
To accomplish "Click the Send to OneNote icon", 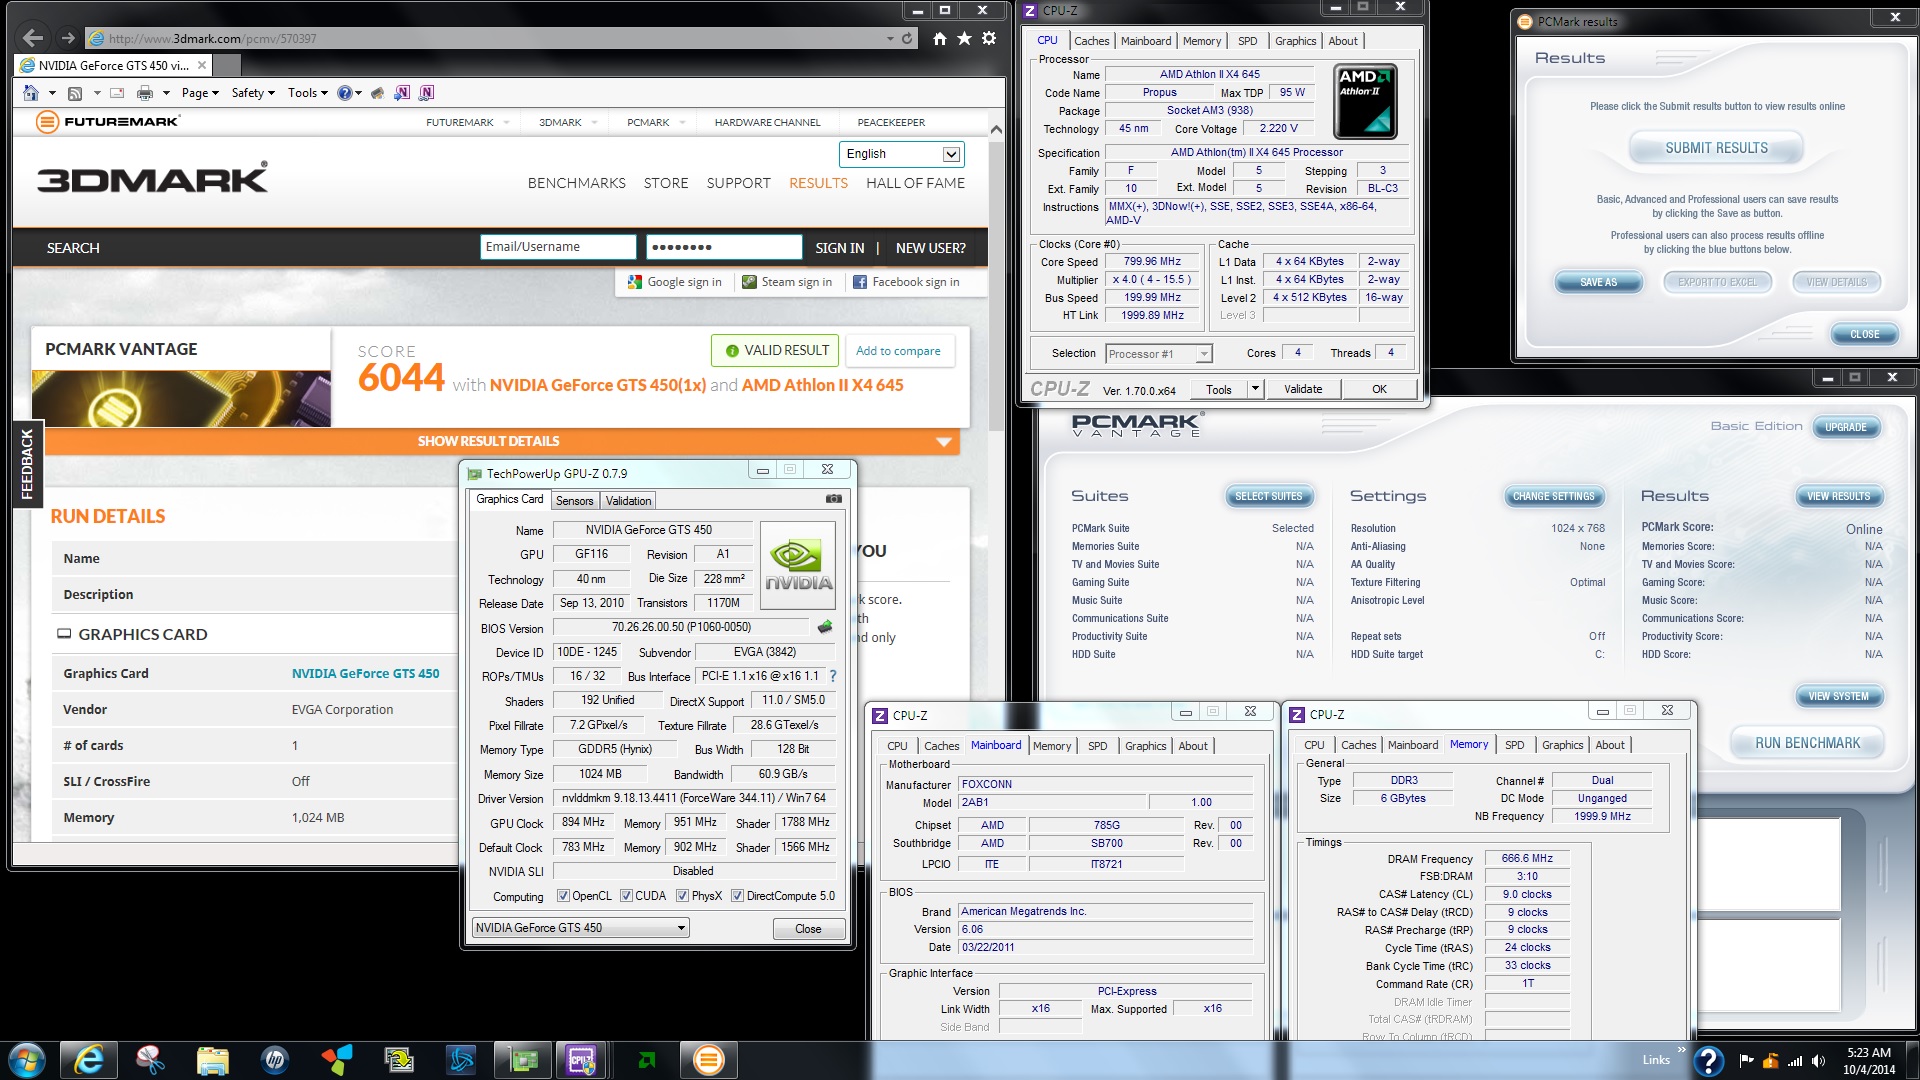I will coord(402,93).
